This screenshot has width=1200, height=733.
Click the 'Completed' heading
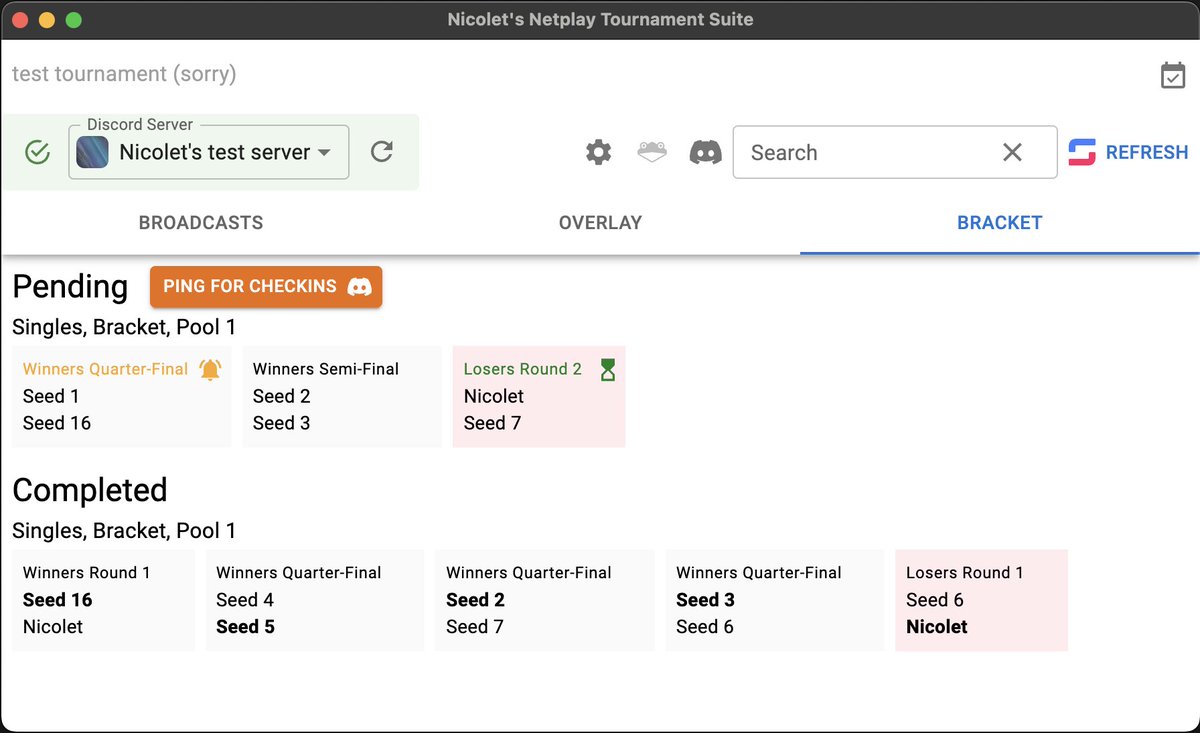[x=90, y=490]
